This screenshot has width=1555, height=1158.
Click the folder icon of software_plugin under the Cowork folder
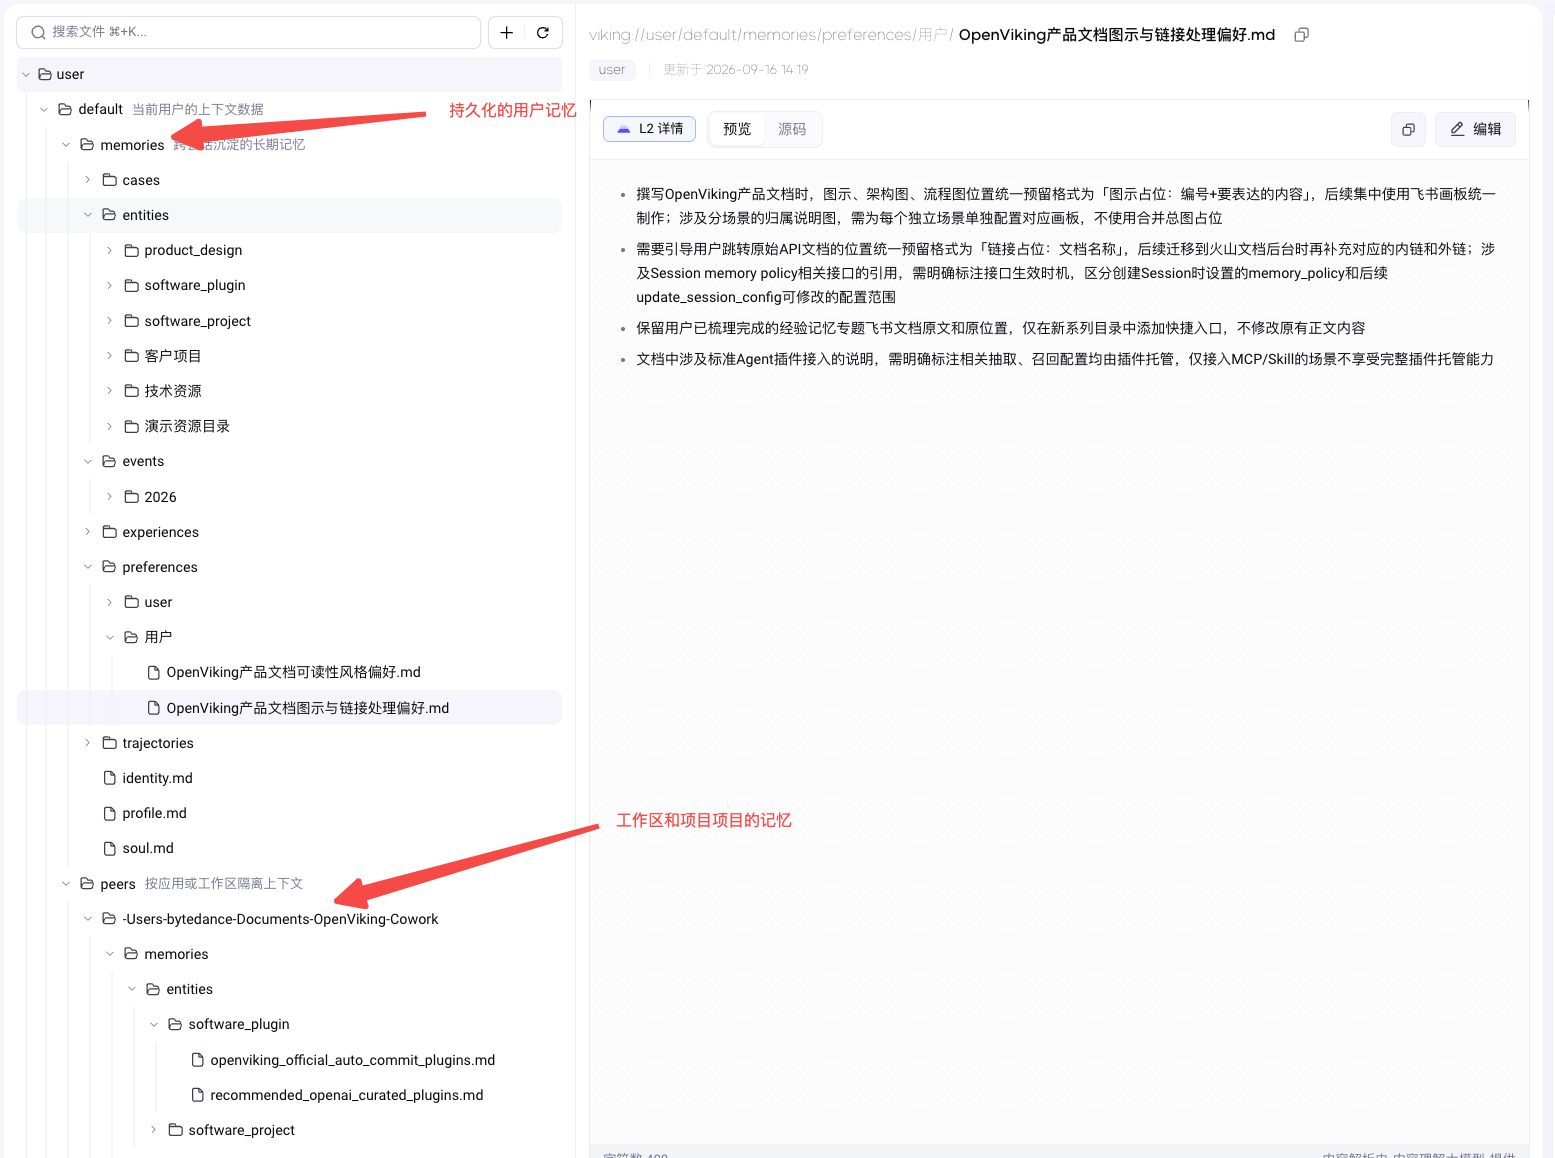click(x=175, y=1024)
